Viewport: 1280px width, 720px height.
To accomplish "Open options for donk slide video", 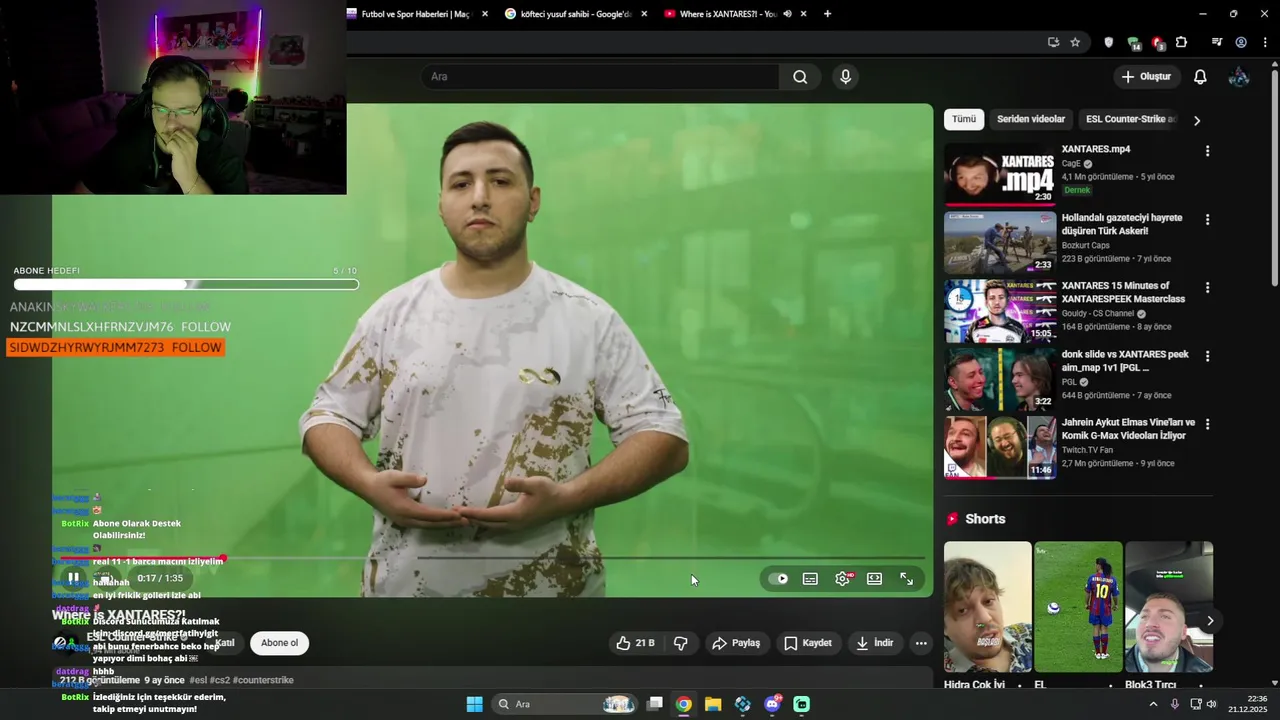I will coord(1207,356).
